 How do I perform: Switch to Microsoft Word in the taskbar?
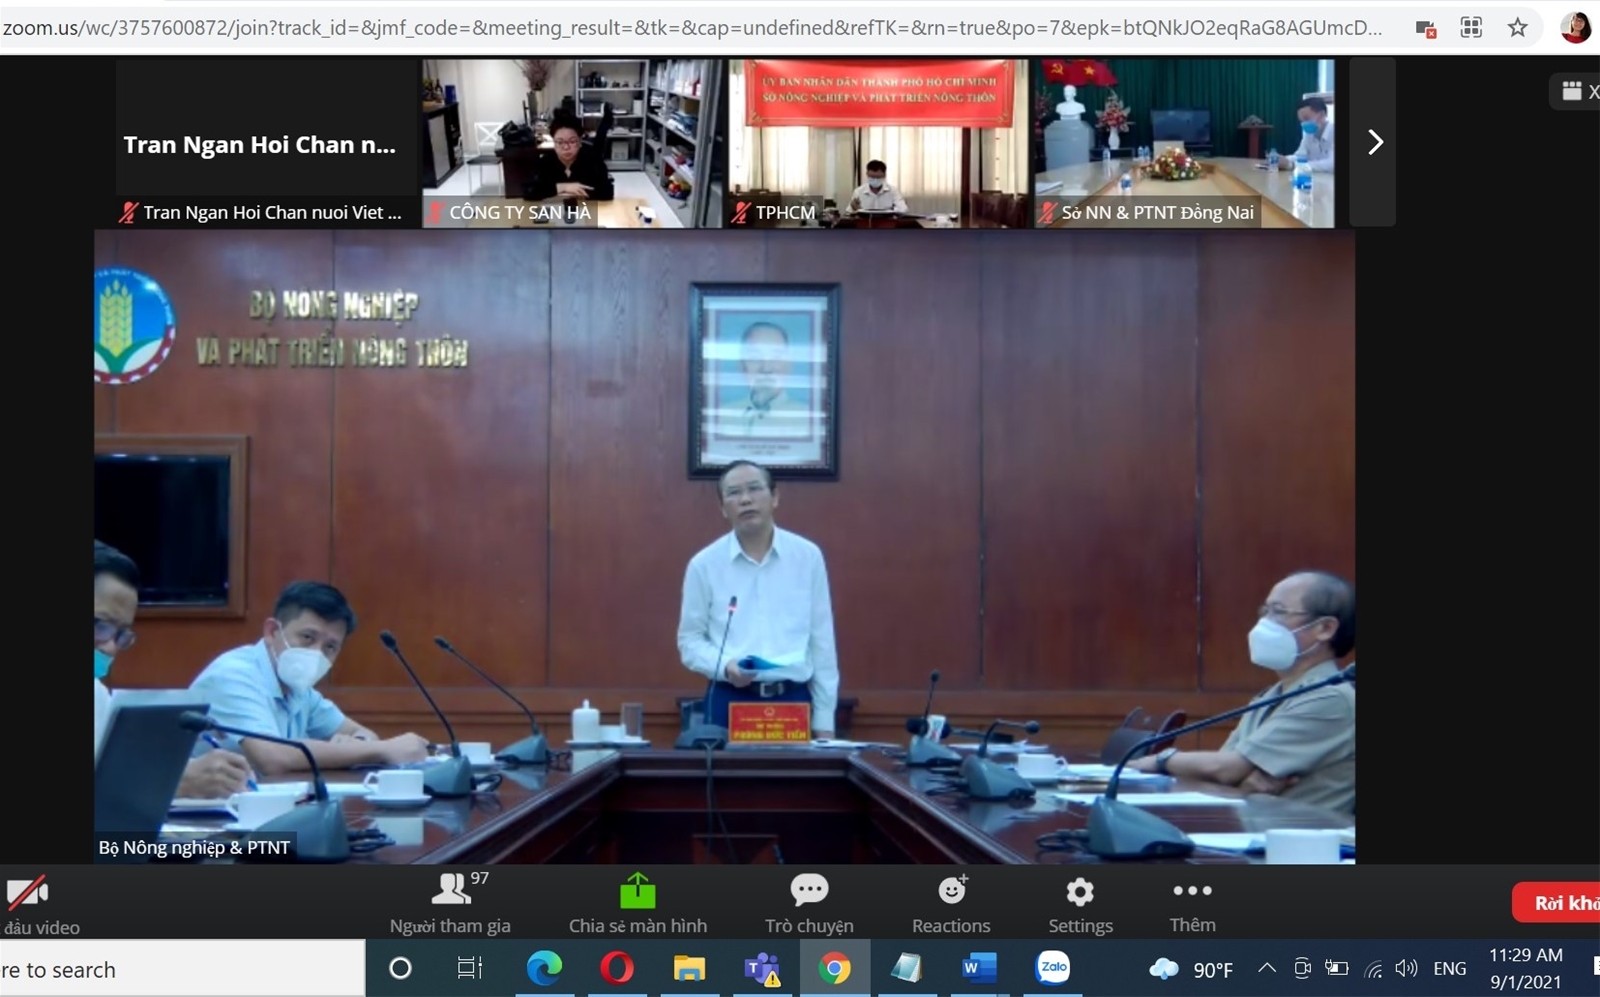pos(978,968)
